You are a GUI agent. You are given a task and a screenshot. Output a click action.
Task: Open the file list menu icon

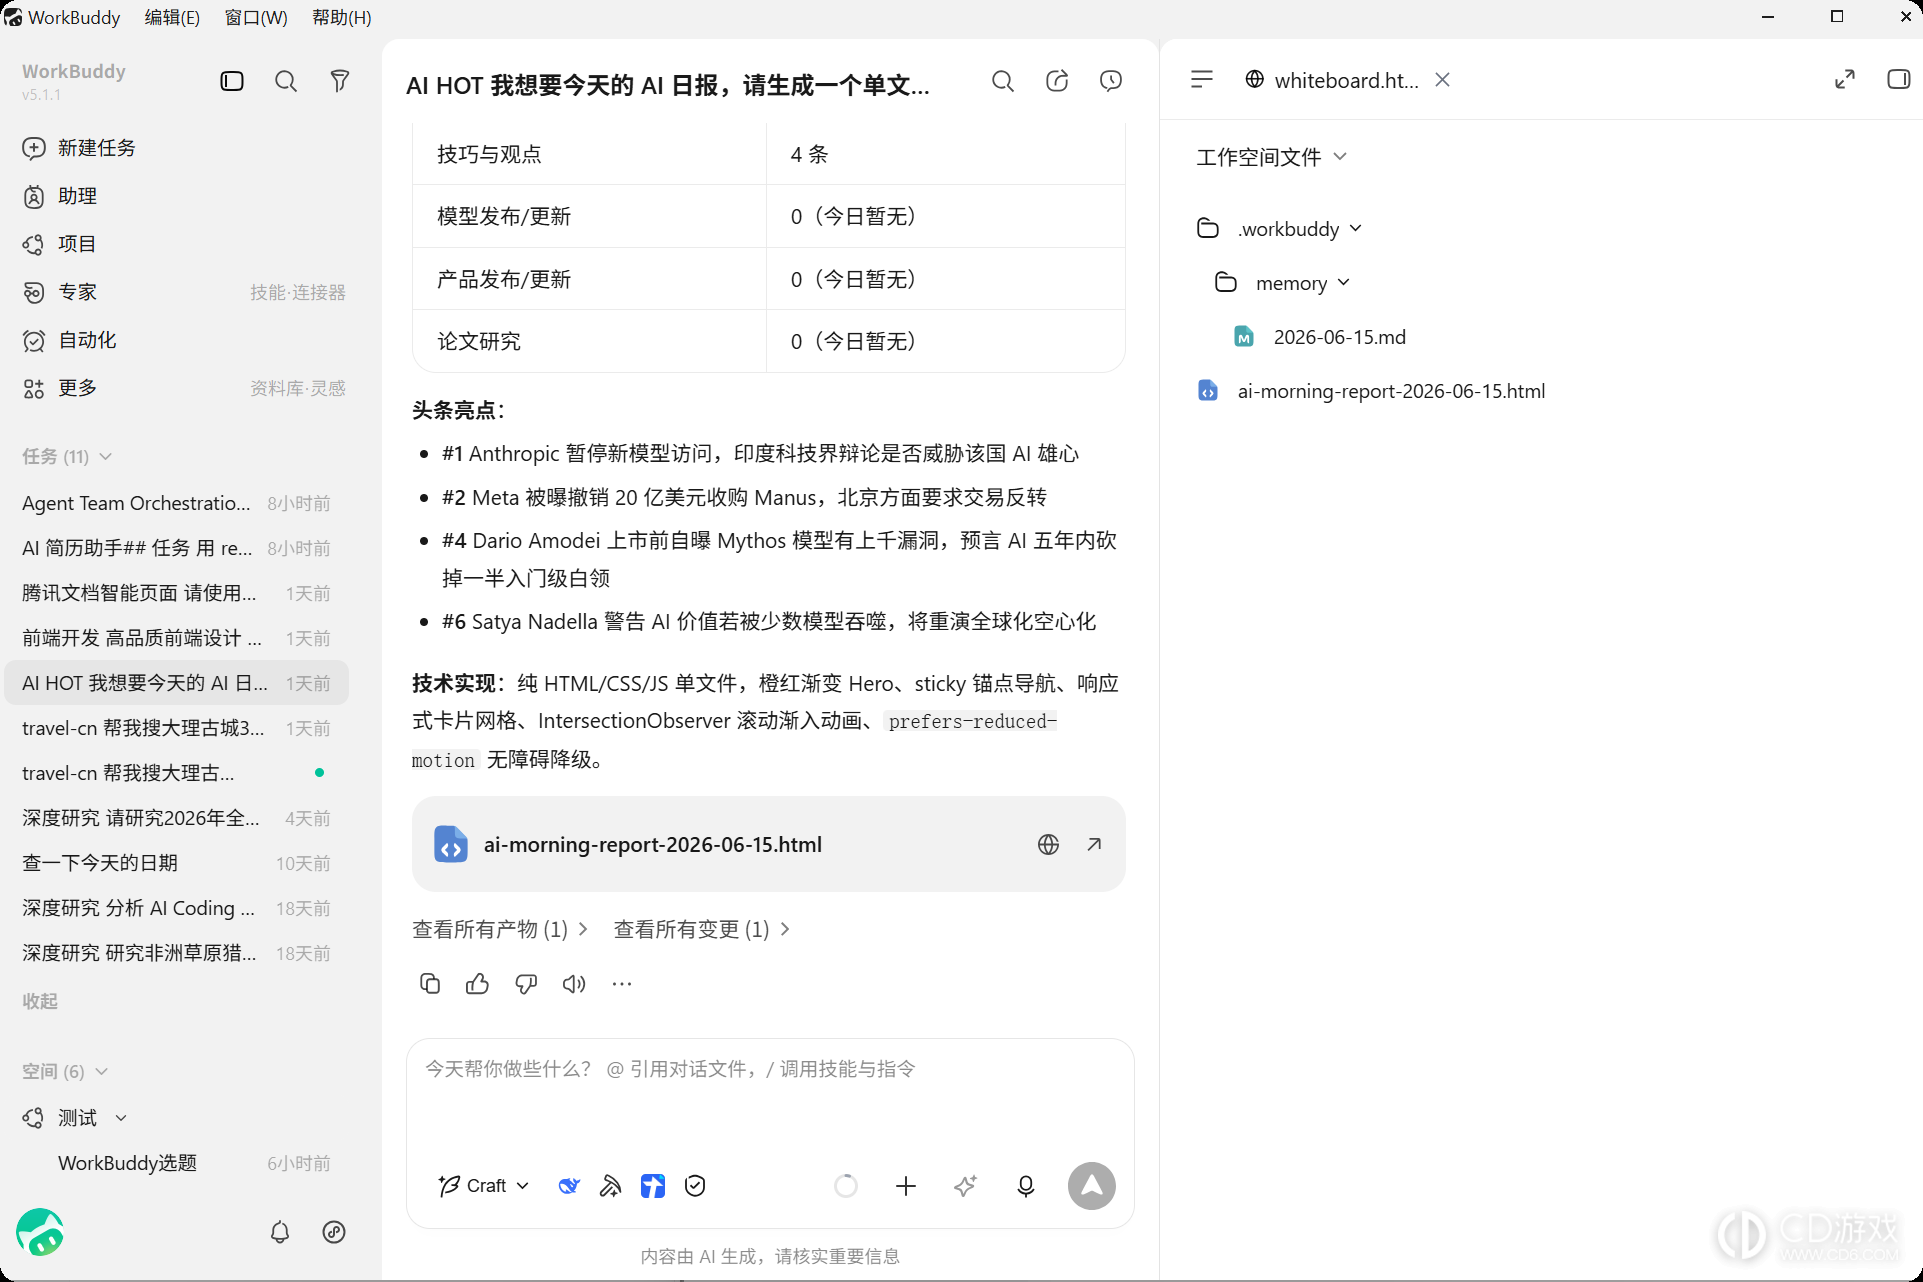(1202, 79)
